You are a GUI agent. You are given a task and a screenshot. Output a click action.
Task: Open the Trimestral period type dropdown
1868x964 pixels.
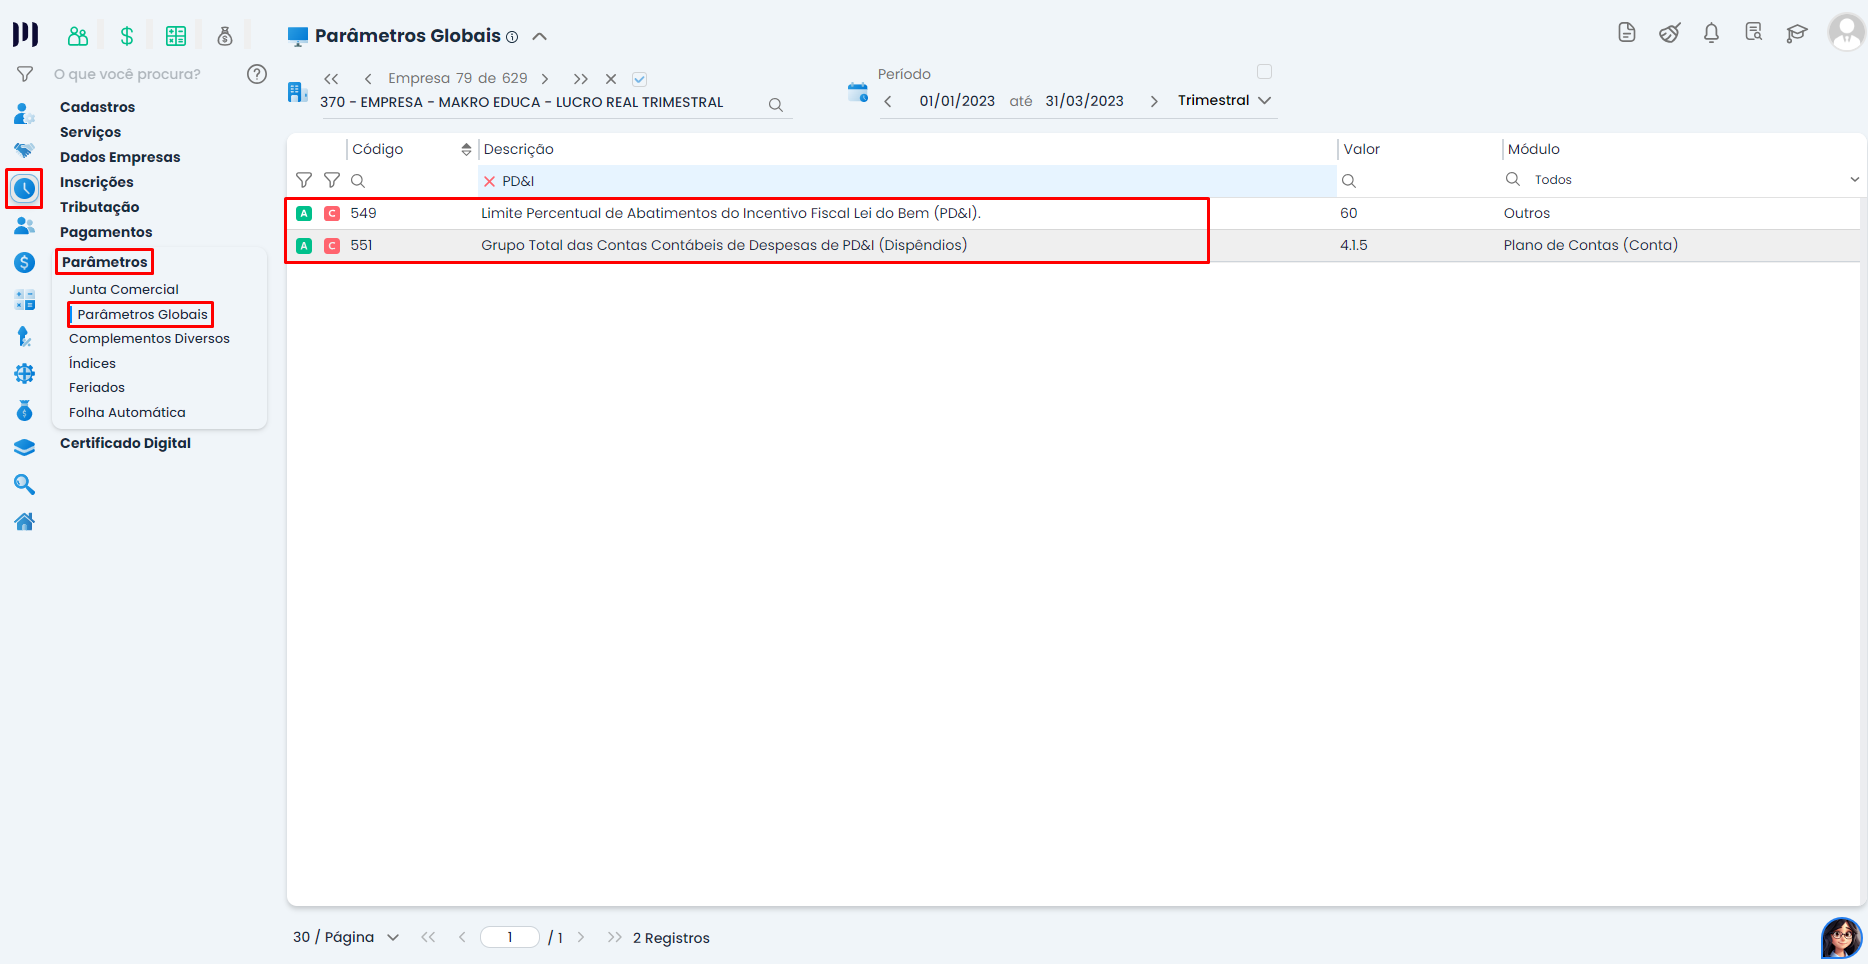coord(1224,100)
